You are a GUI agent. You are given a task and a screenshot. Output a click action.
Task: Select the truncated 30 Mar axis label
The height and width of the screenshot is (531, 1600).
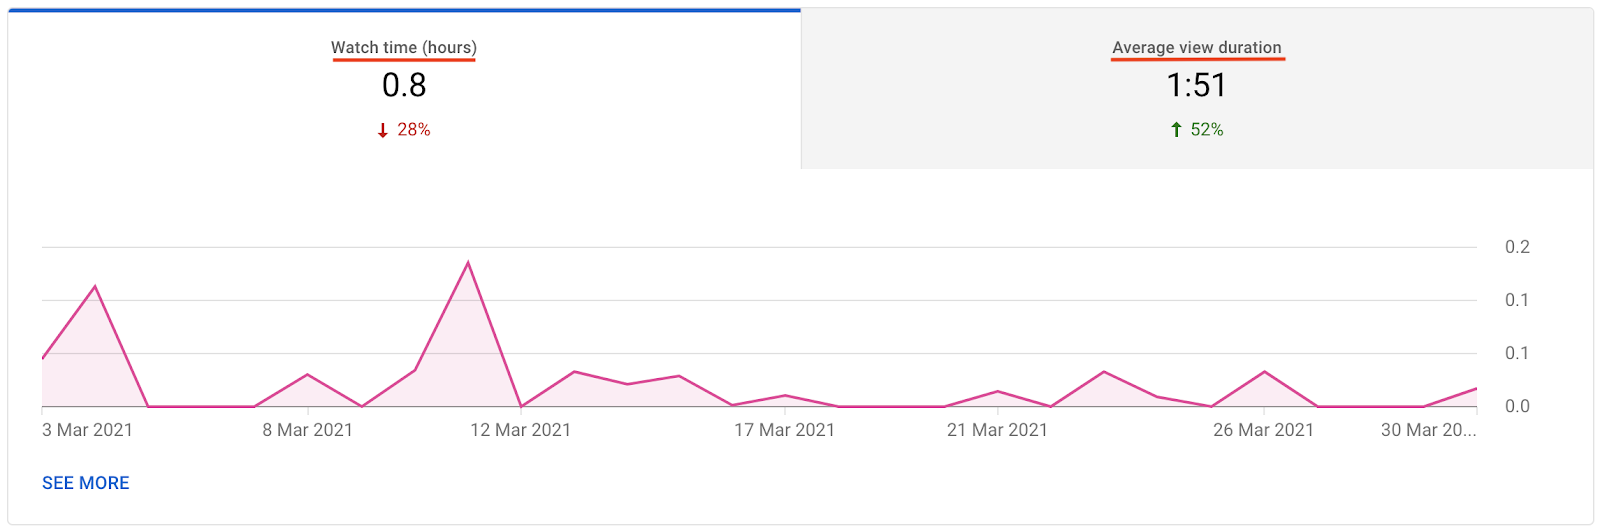[1428, 430]
